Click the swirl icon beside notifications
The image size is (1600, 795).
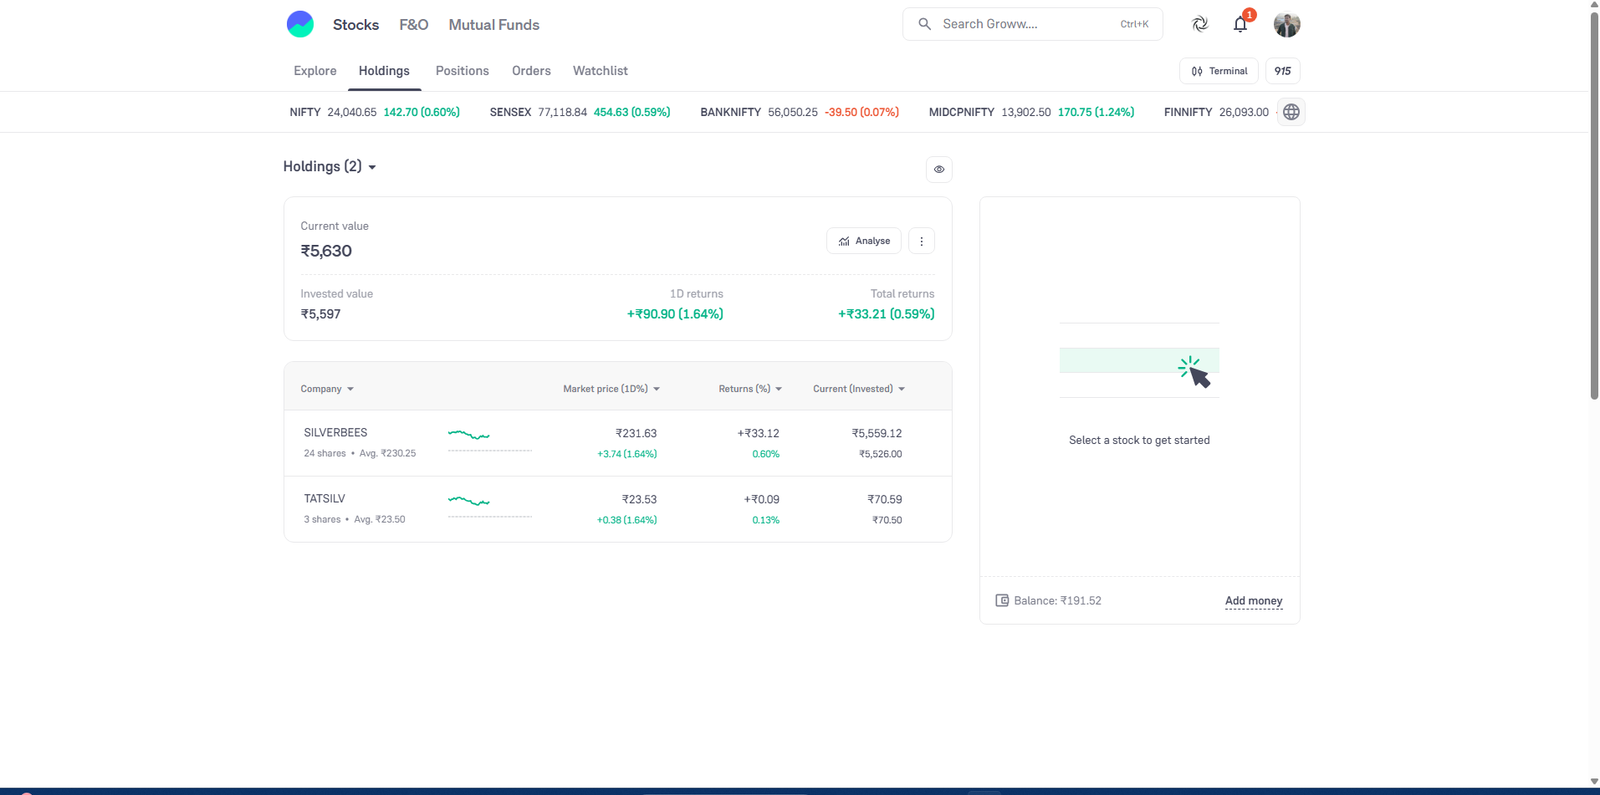(1200, 24)
